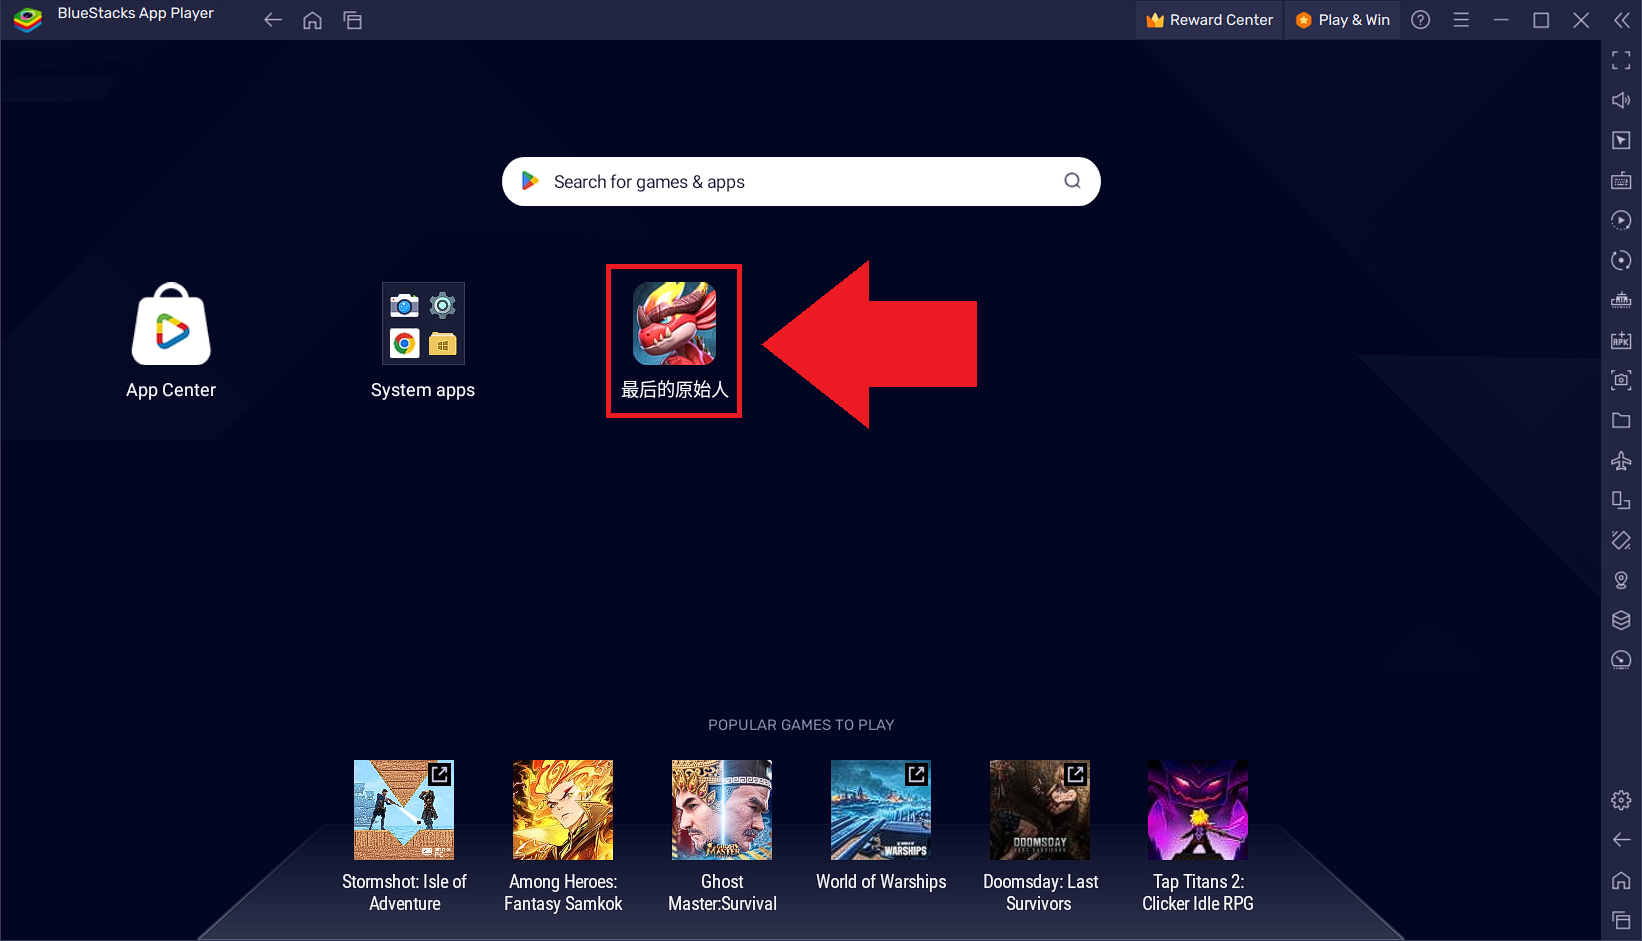Click the sidebar home icon
The image size is (1642, 941).
tap(1621, 880)
